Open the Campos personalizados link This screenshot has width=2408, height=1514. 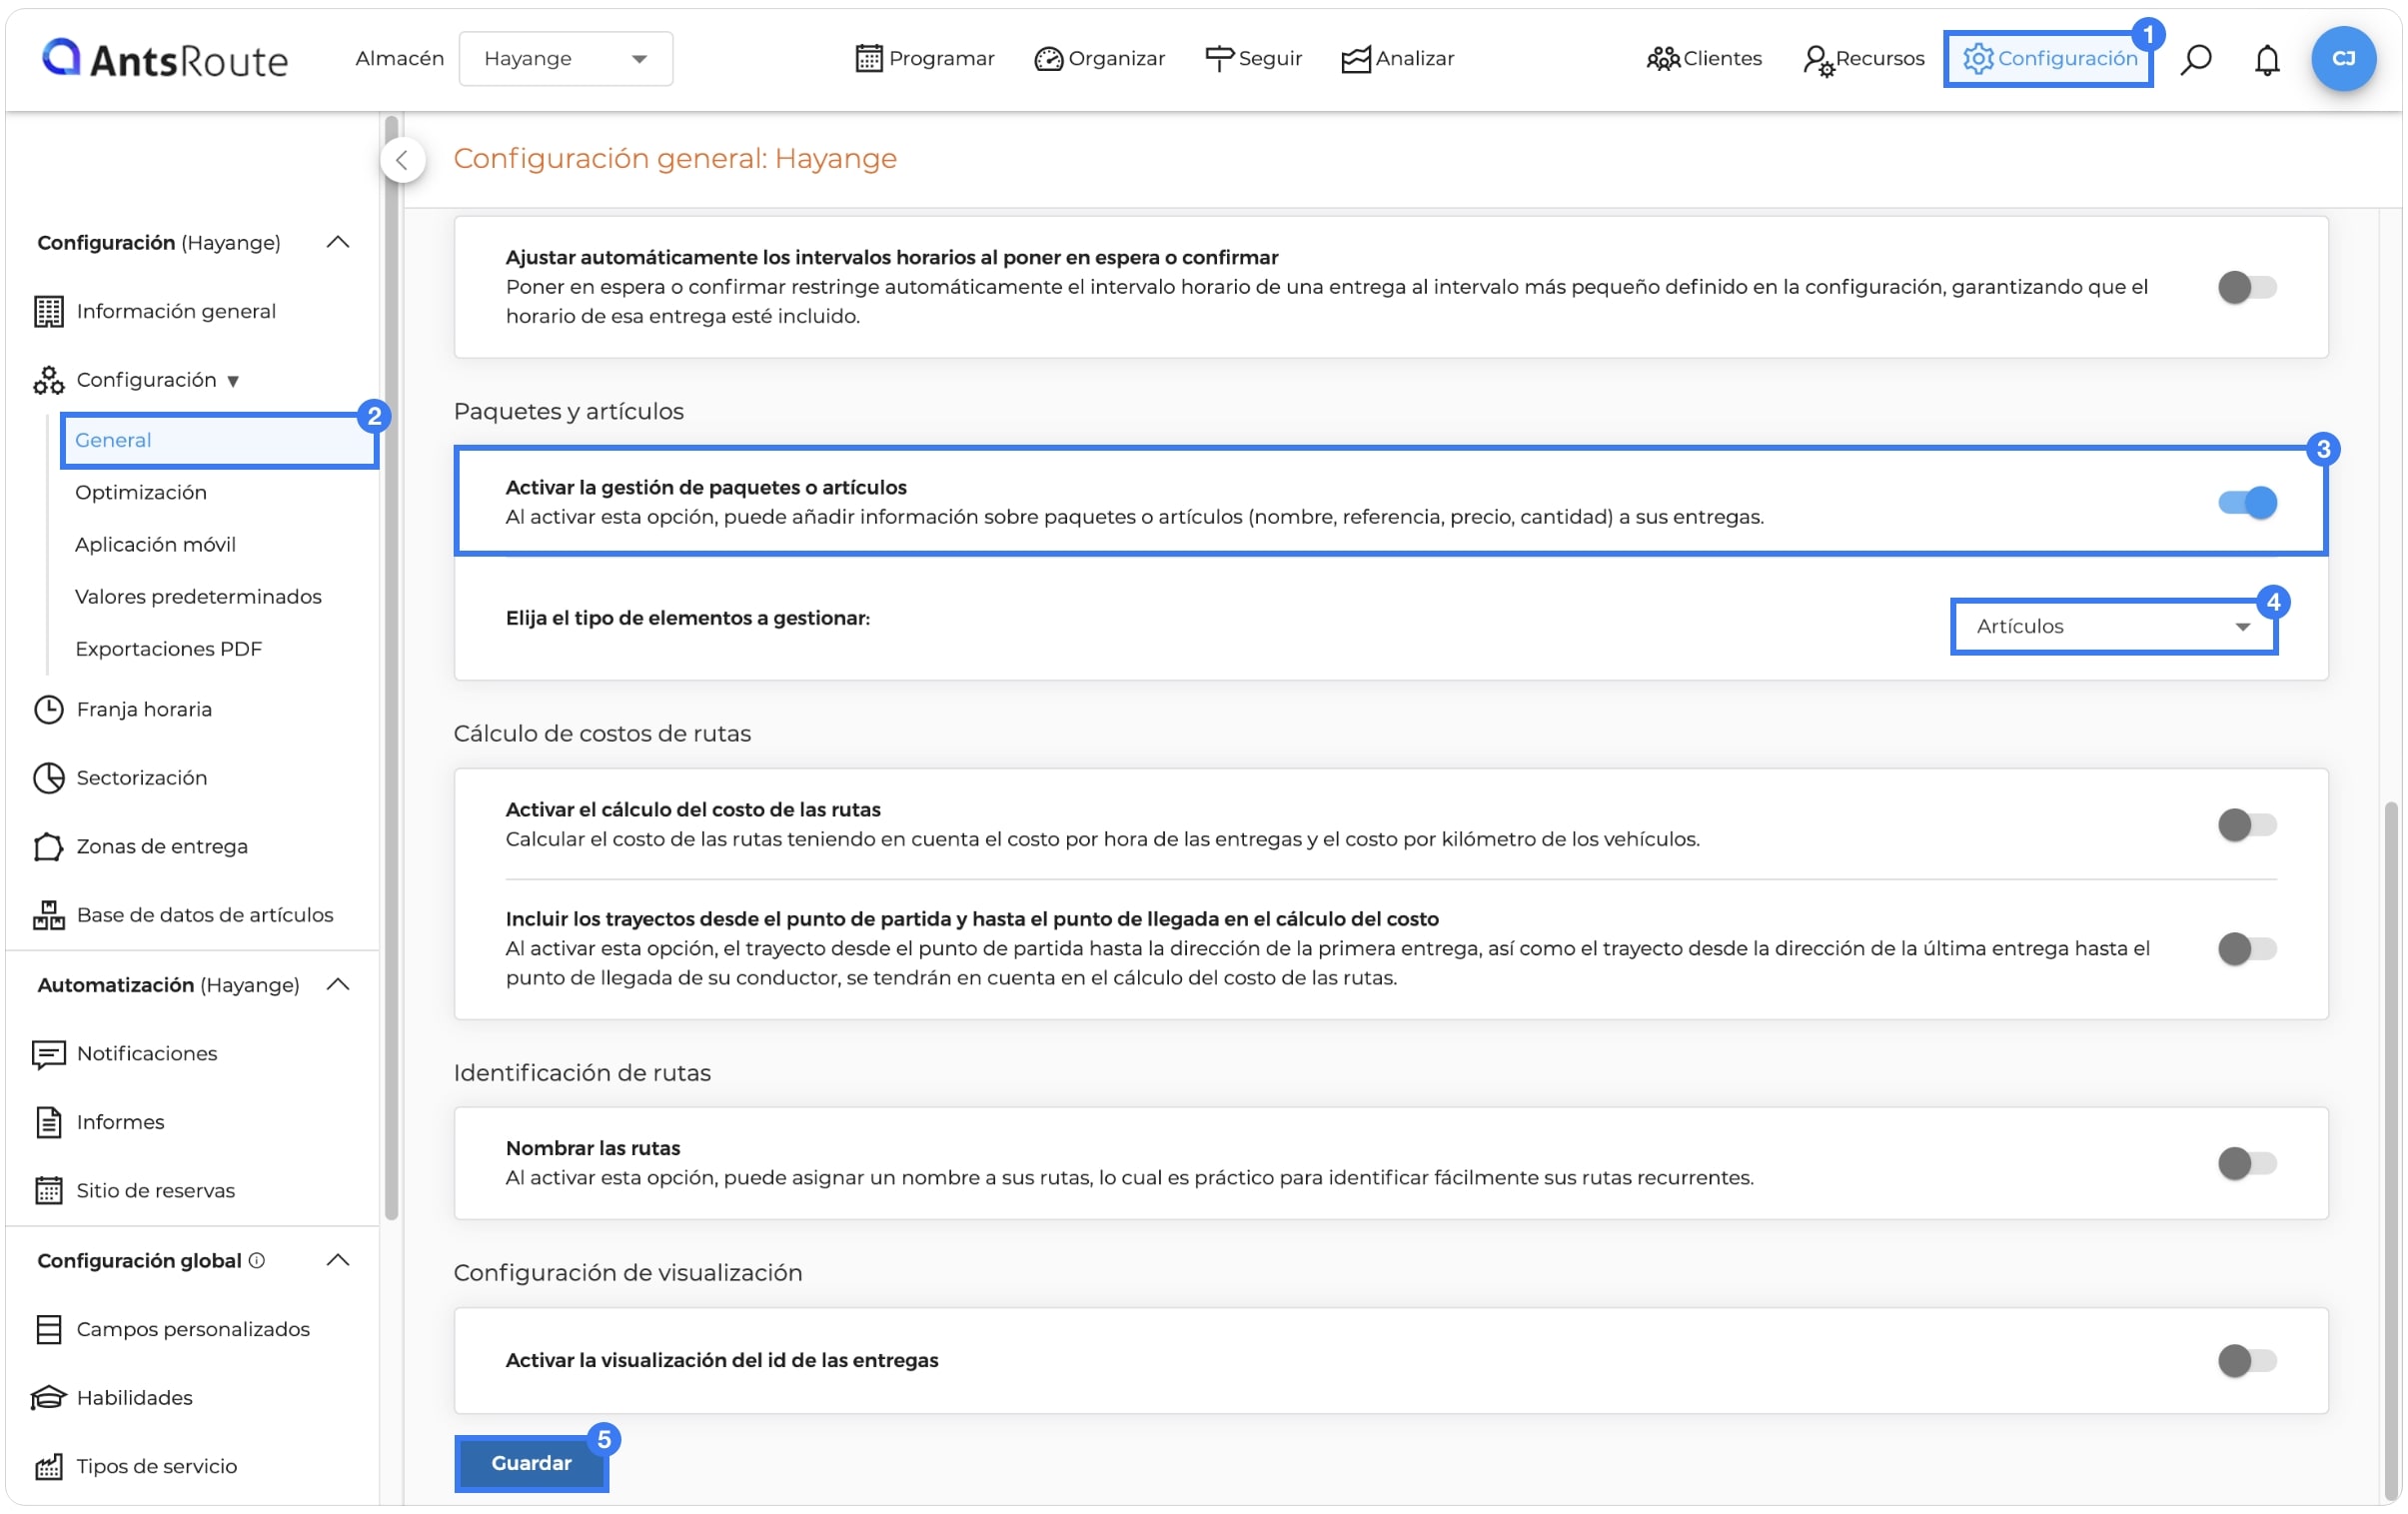click(193, 1329)
